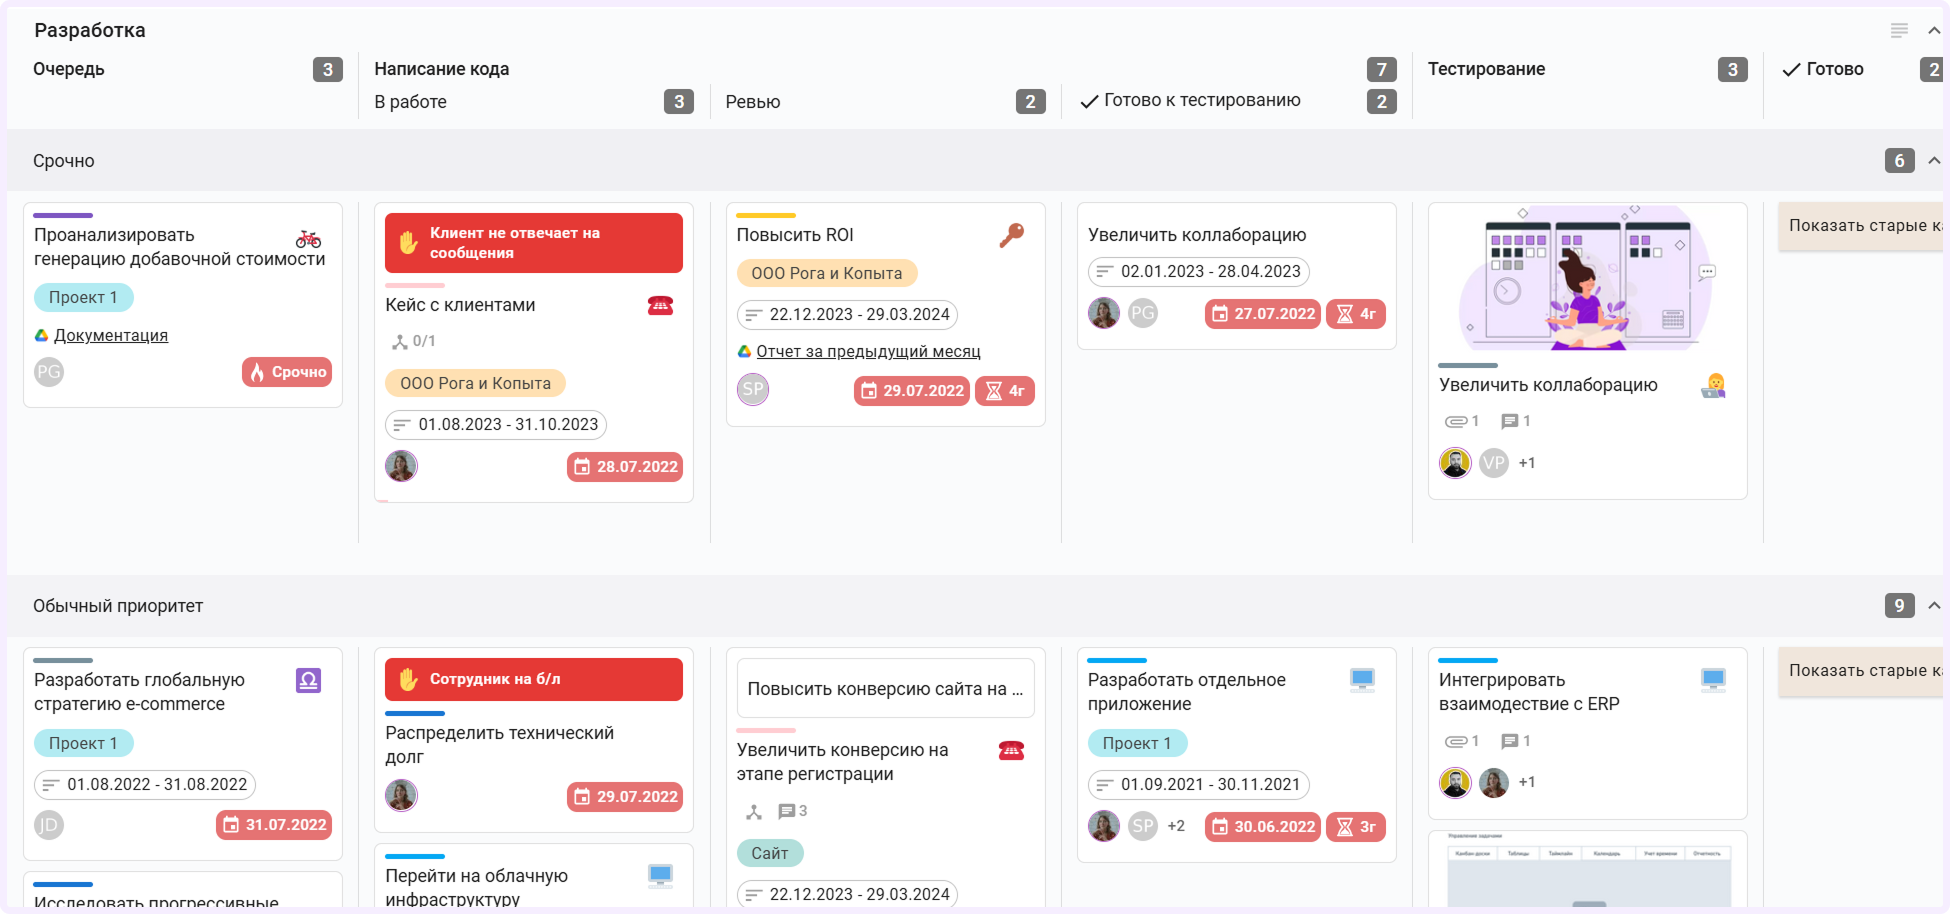The image size is (1950, 914).
Task: Click the bicycle icon on the value analysis card
Action: tap(309, 241)
